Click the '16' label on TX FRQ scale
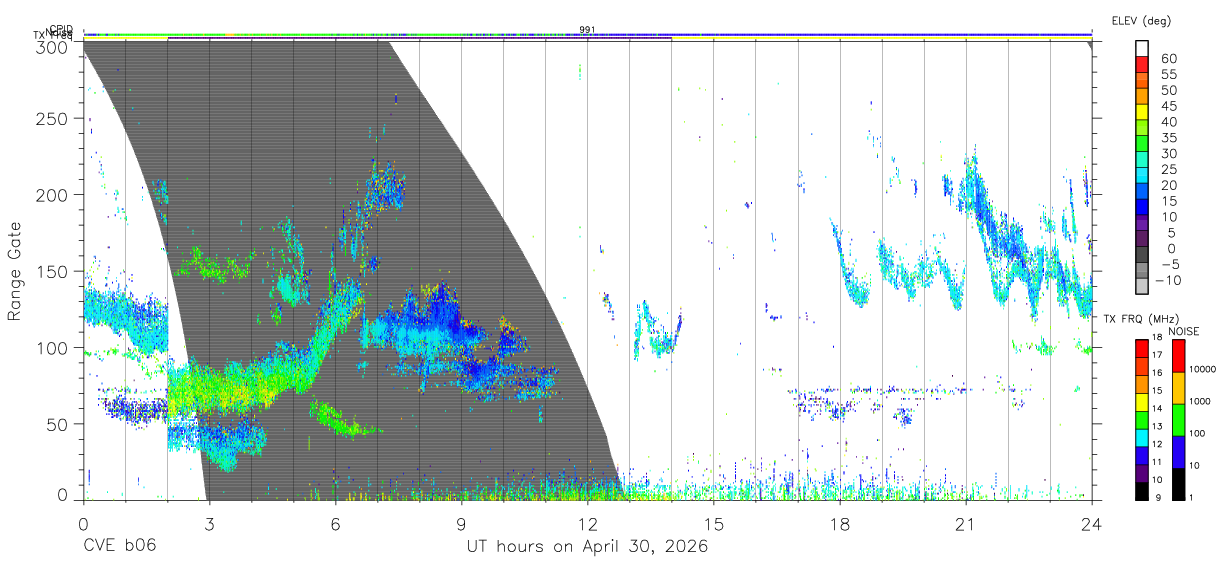This screenshot has height=567, width=1228. tap(1156, 371)
